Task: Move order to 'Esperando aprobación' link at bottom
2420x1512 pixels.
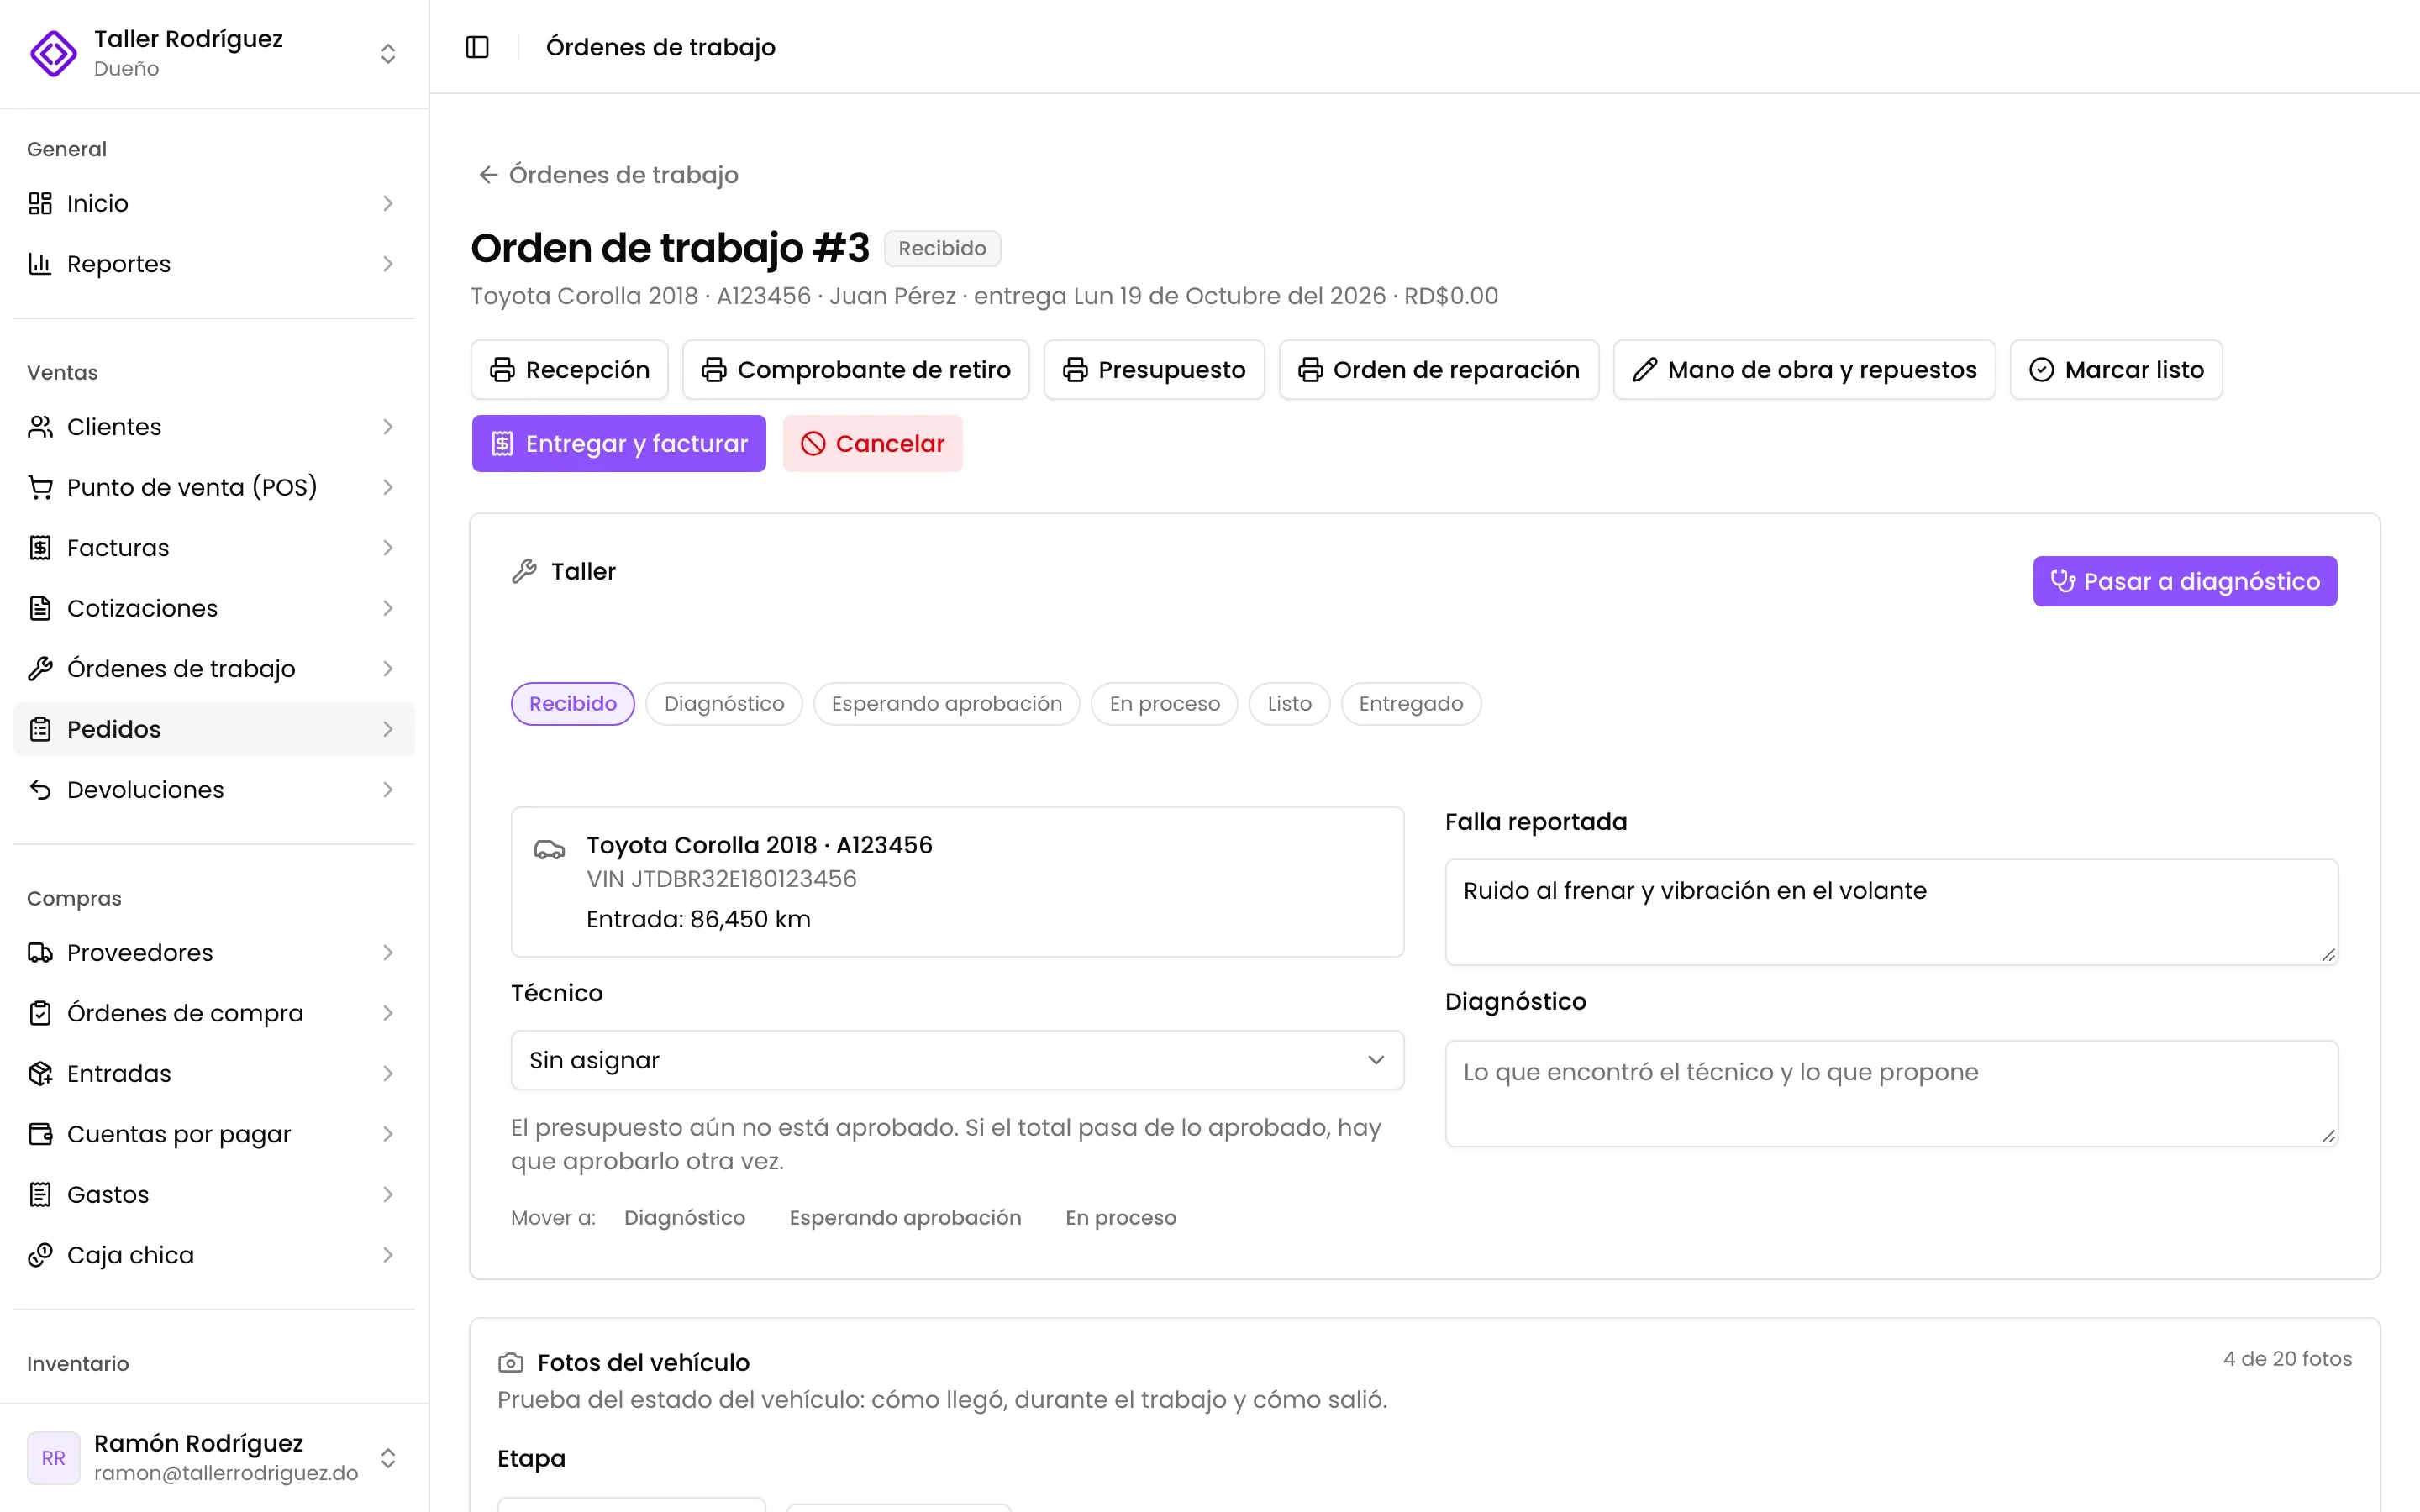Action: [905, 1218]
